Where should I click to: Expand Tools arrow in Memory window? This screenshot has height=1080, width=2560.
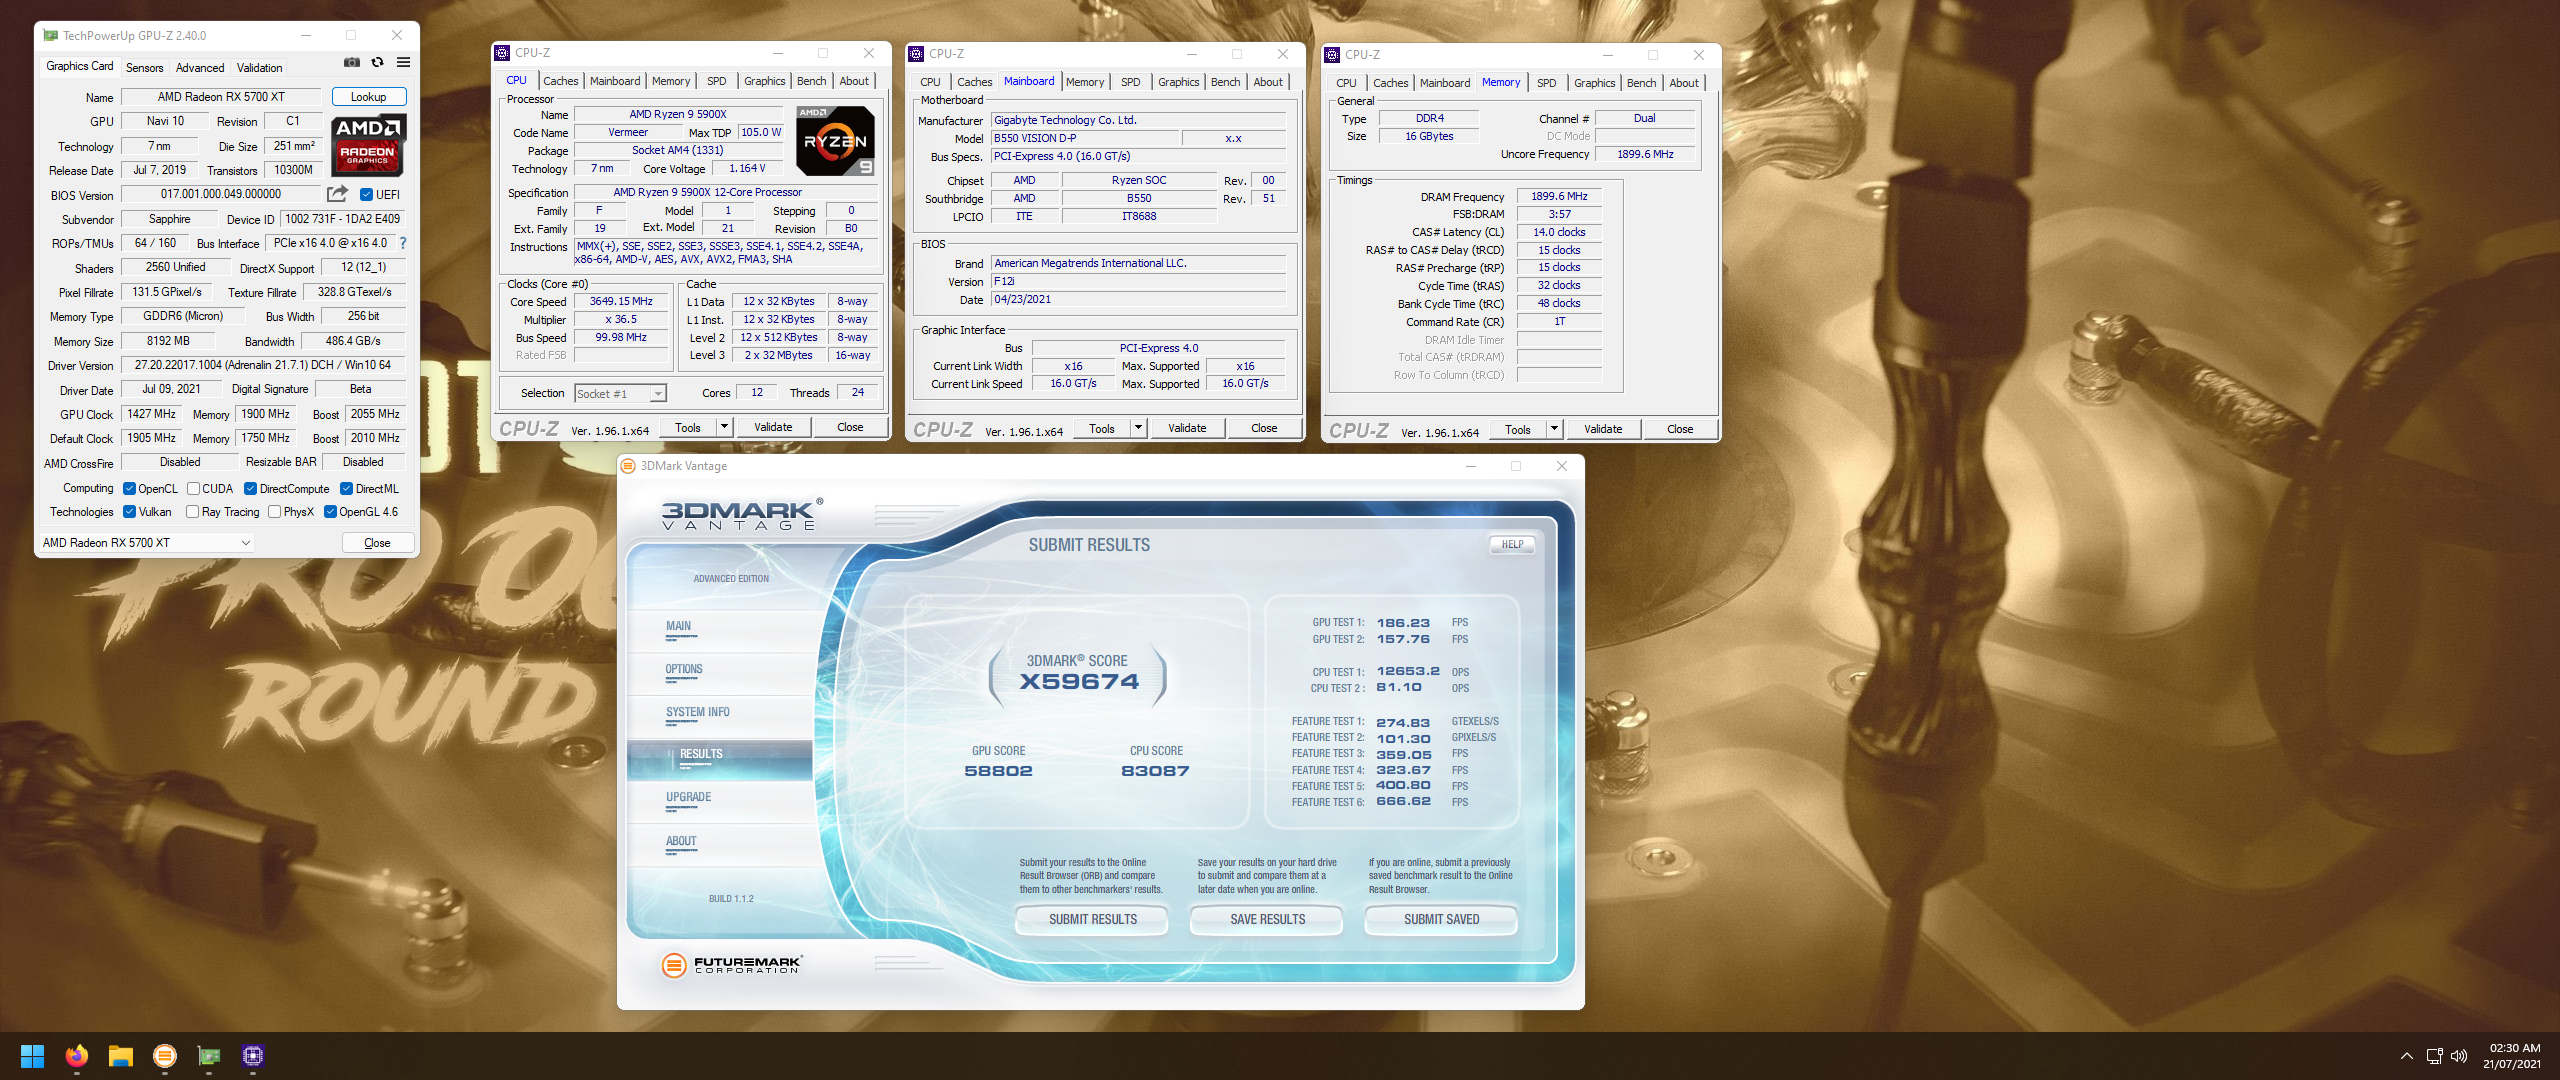coord(1554,429)
